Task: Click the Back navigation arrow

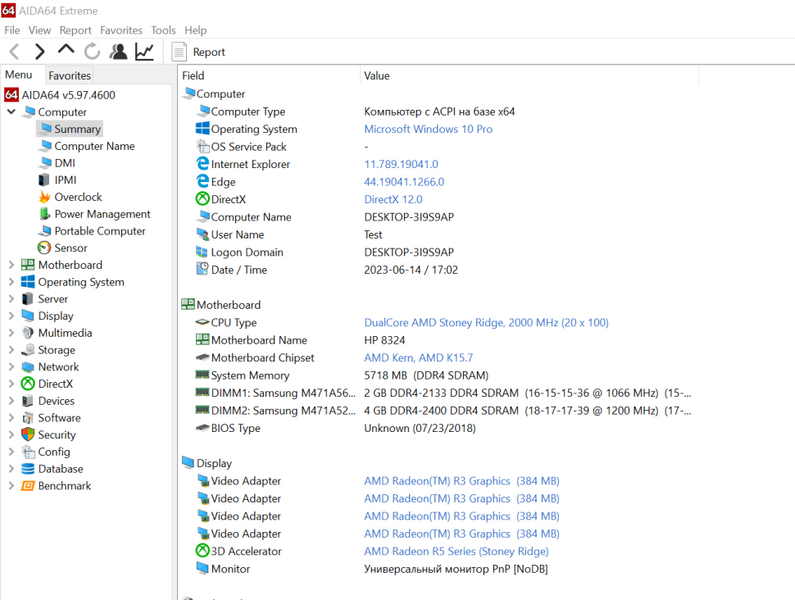Action: pyautogui.click(x=15, y=51)
